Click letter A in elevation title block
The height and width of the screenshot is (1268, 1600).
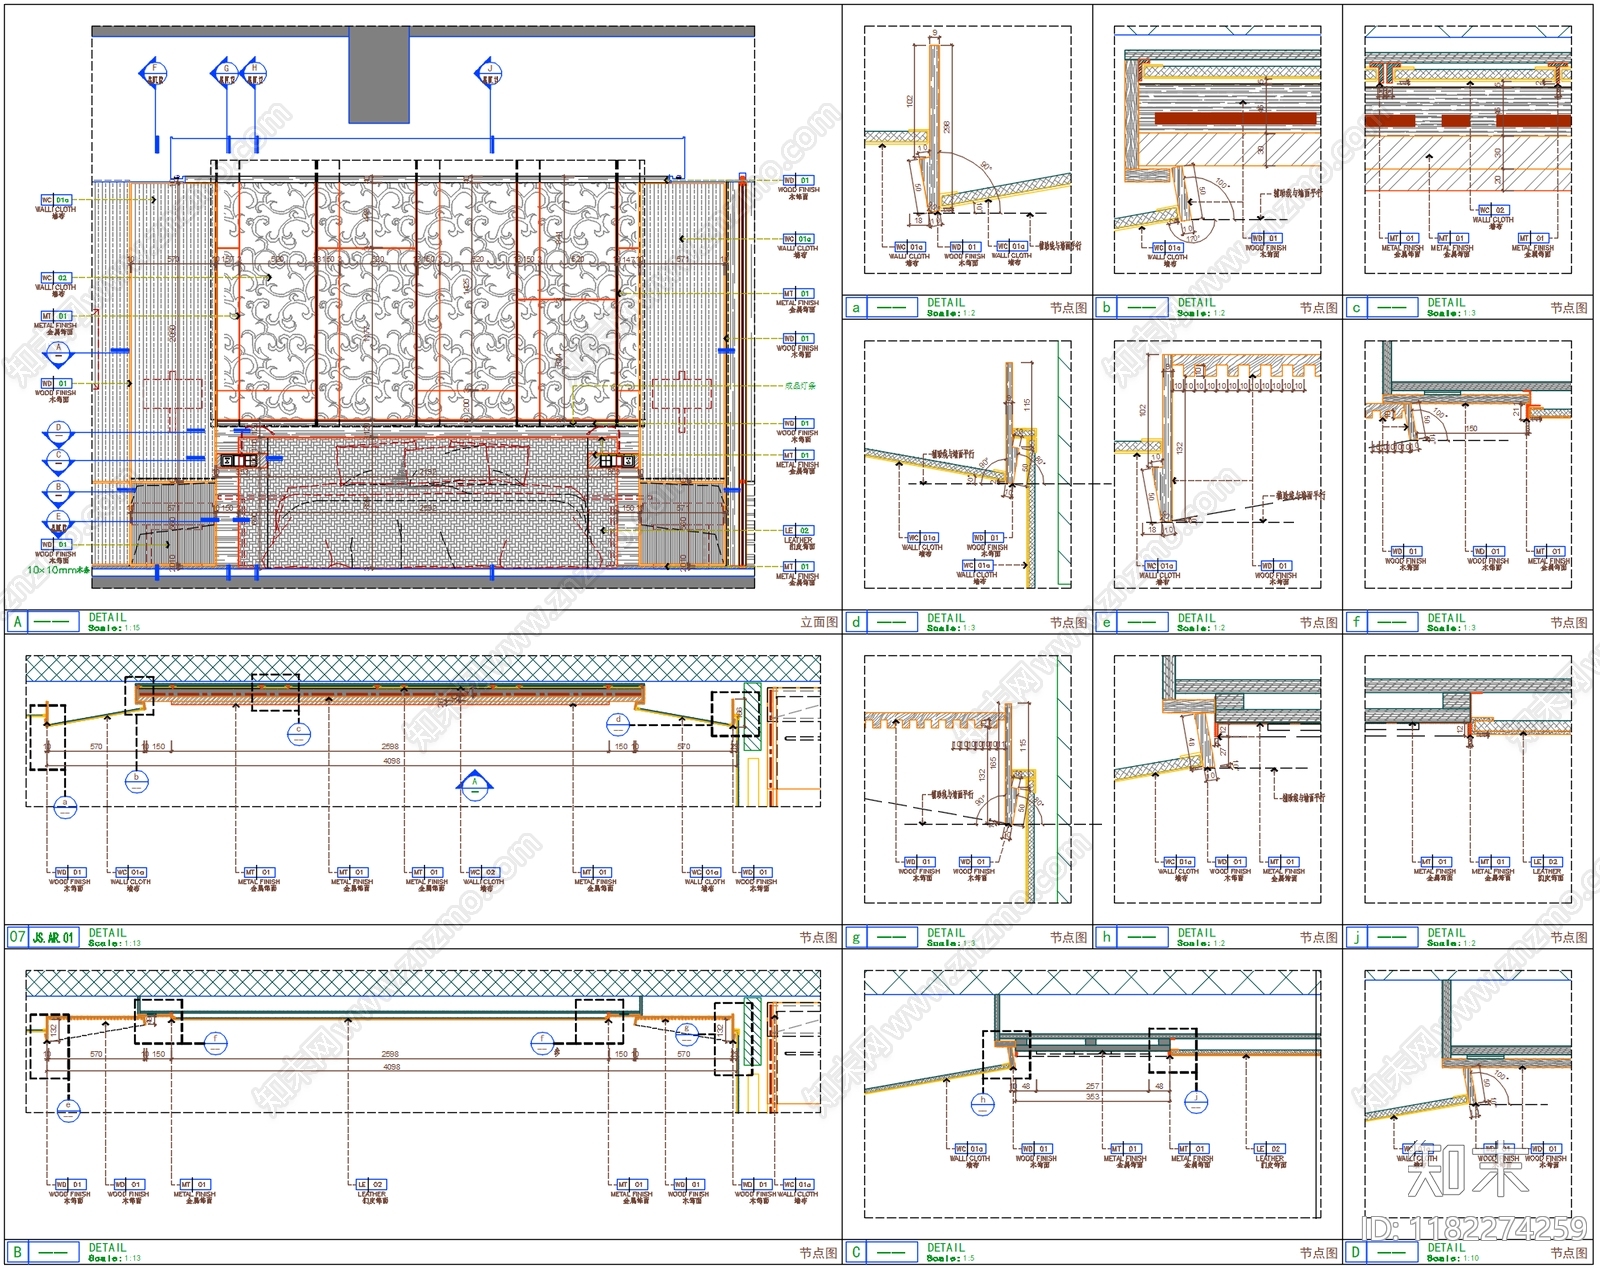(17, 622)
